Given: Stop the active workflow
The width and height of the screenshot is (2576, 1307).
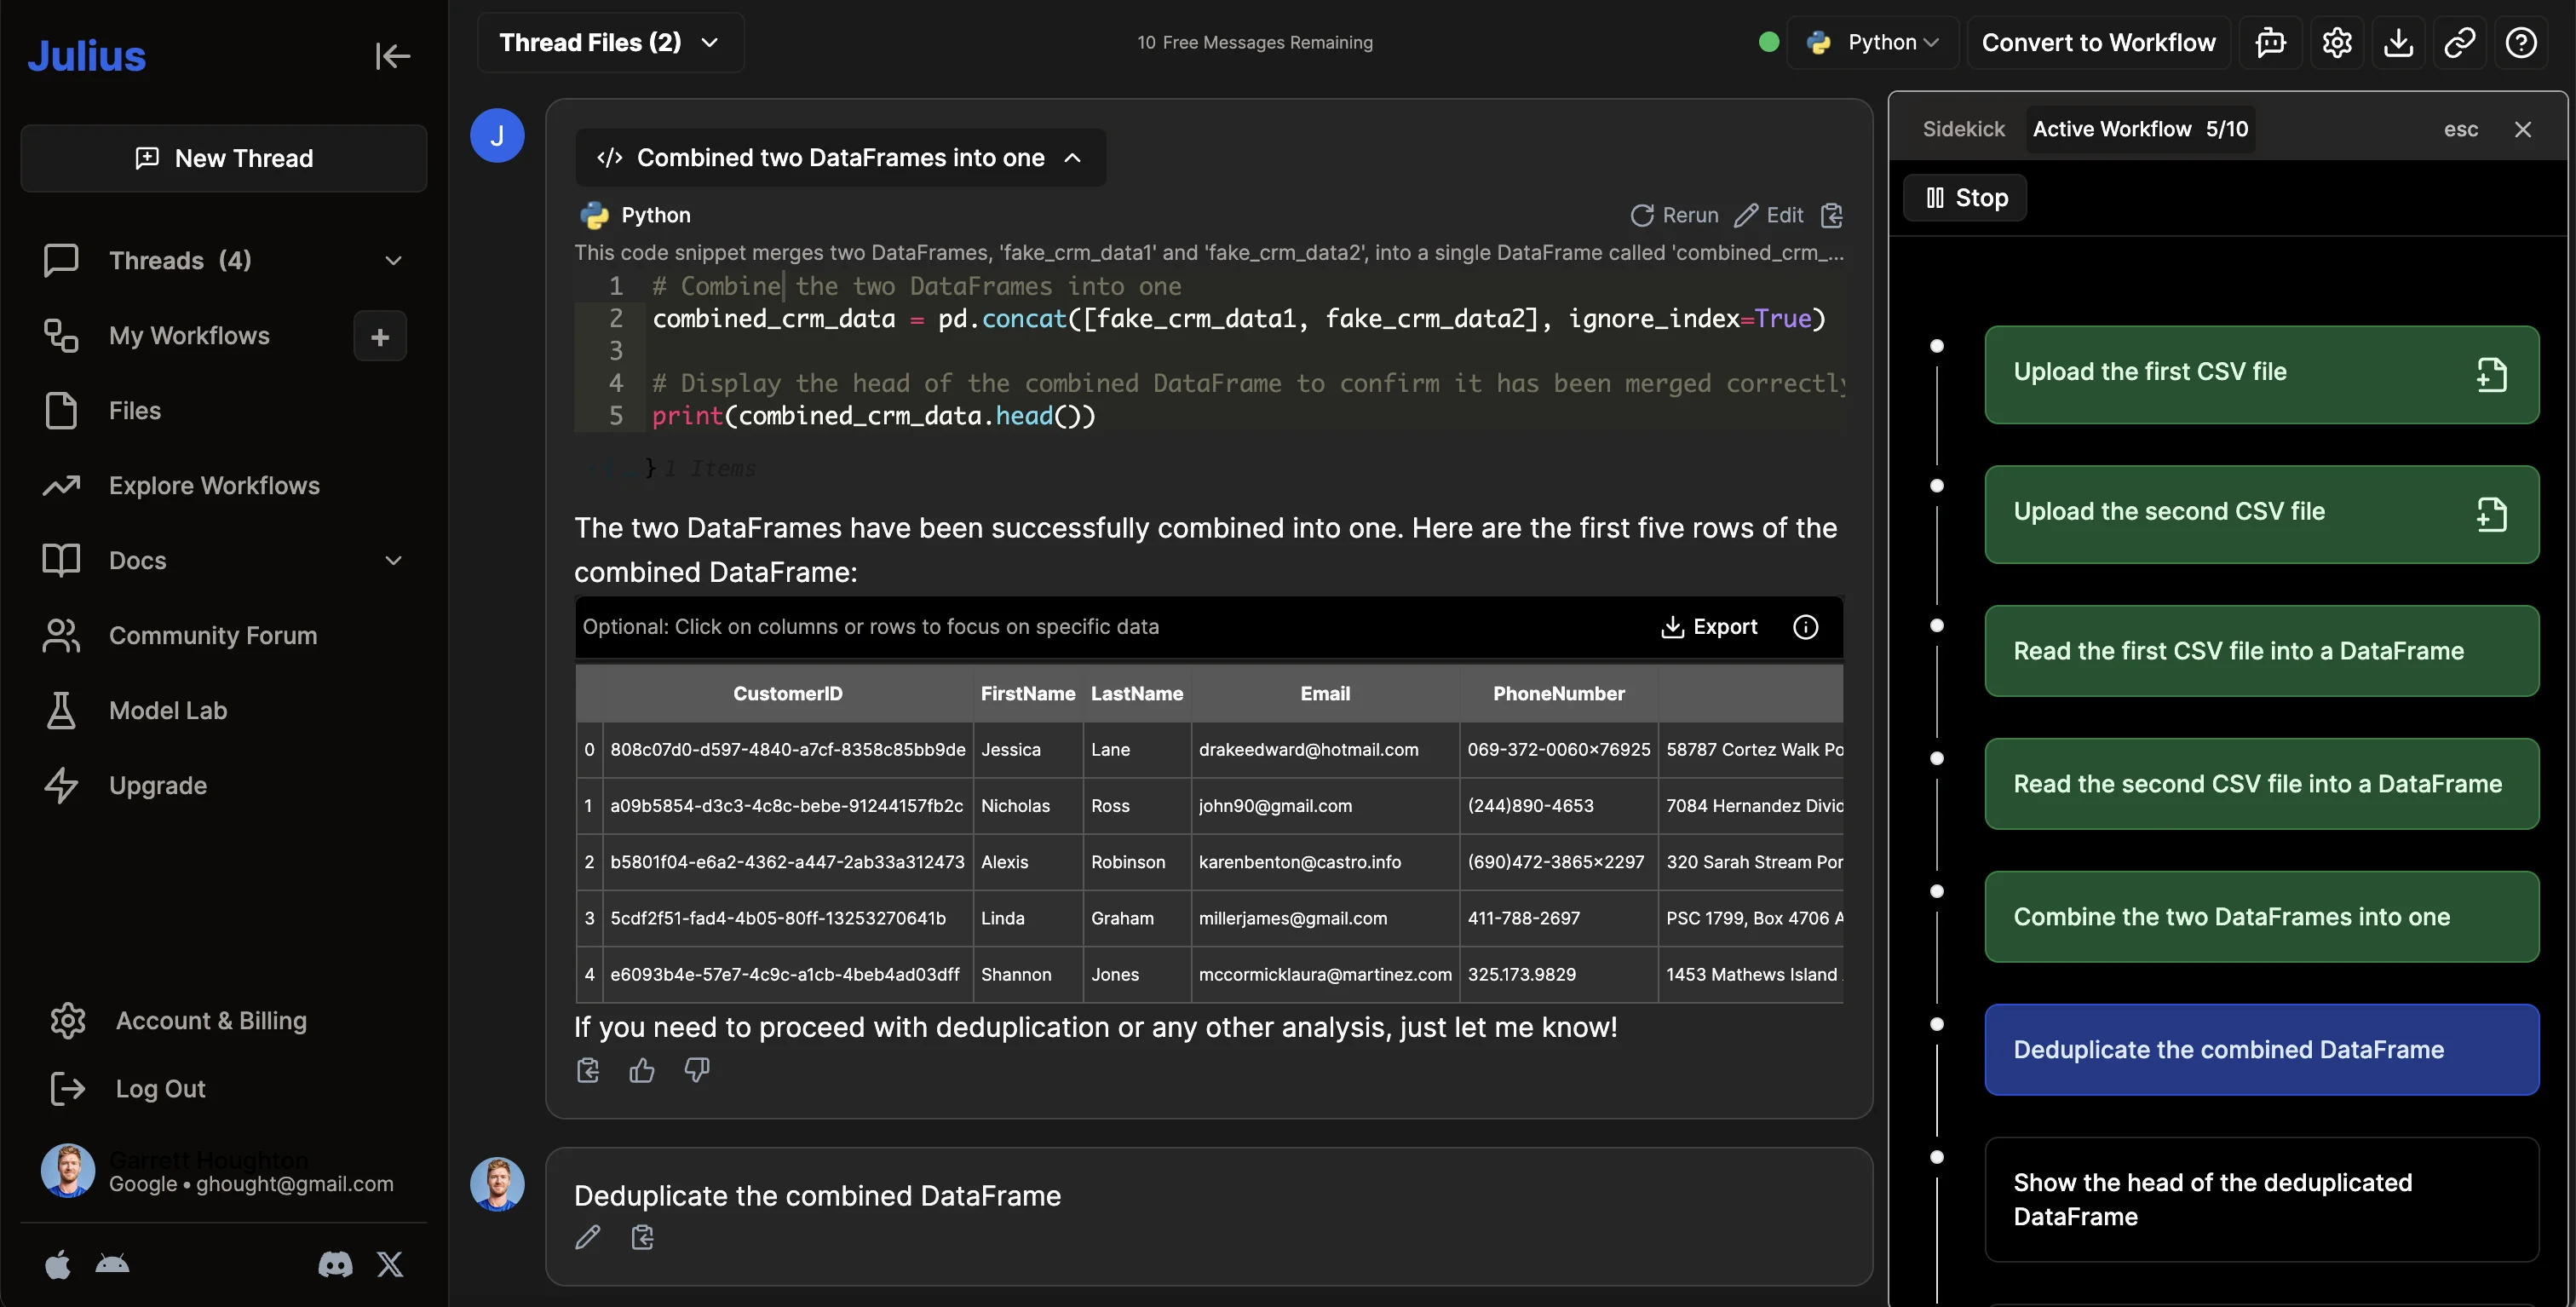Looking at the screenshot, I should (1965, 198).
